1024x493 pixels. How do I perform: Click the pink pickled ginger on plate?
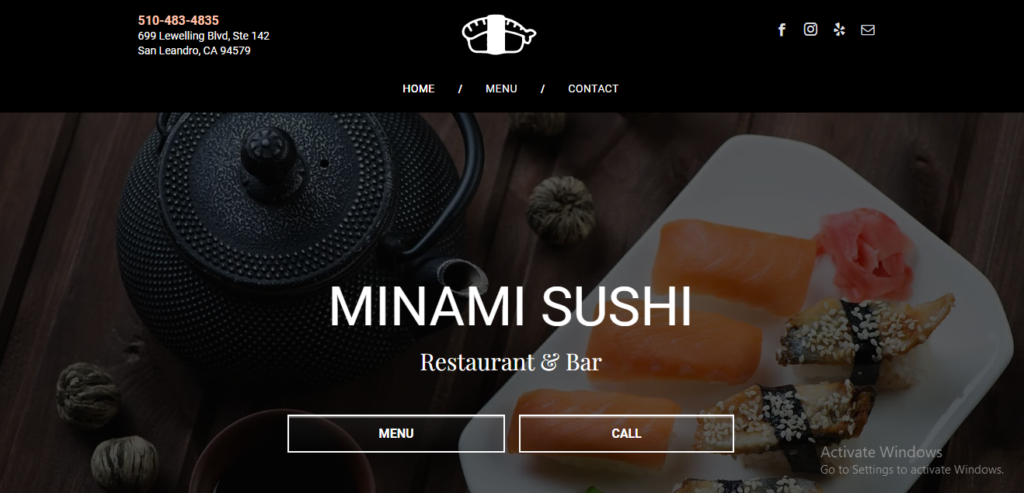[x=865, y=254]
